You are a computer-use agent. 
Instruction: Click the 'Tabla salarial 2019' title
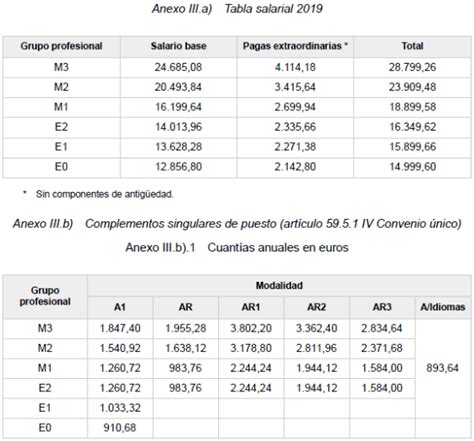click(273, 9)
